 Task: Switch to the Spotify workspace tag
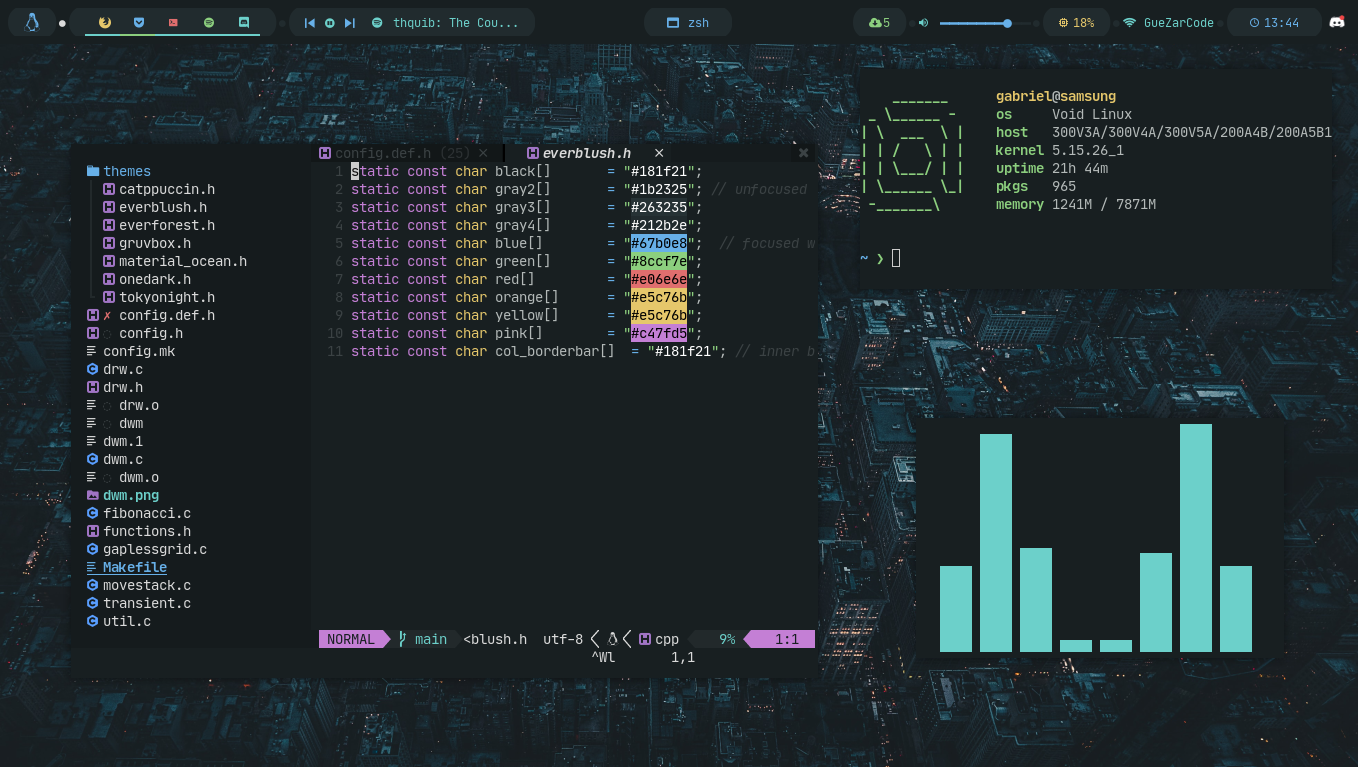209,22
